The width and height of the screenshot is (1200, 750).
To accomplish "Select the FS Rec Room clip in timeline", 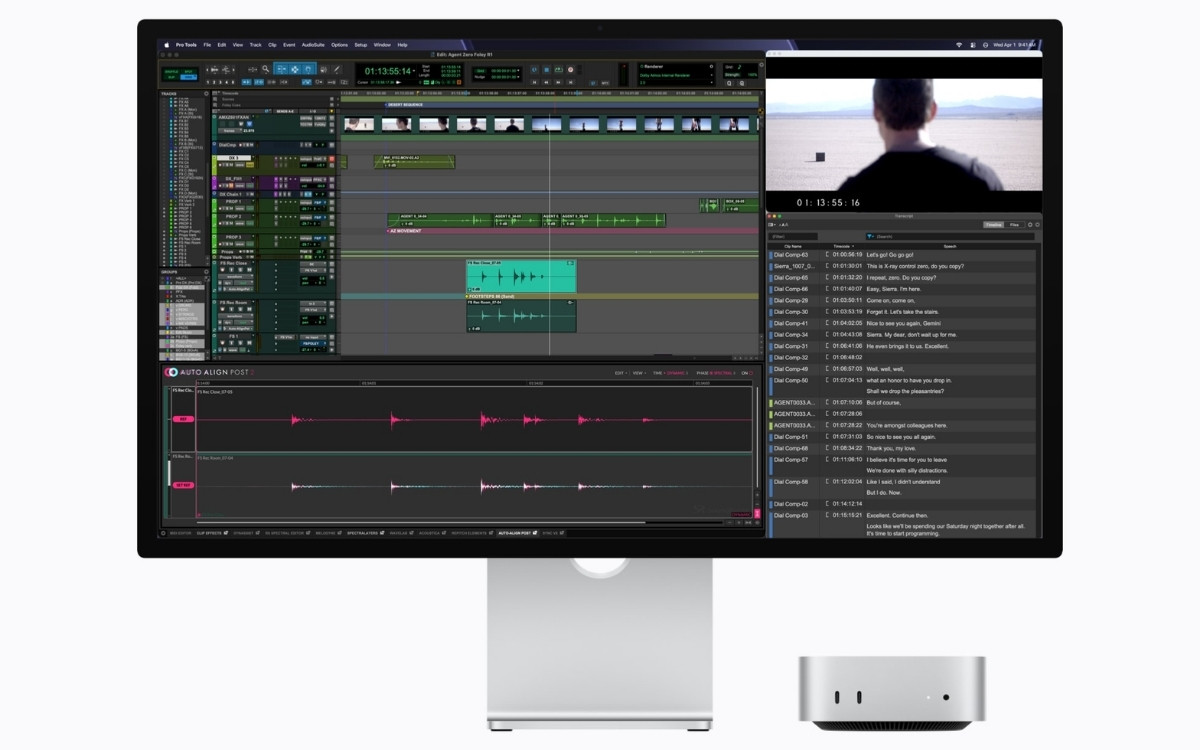I will 521,315.
